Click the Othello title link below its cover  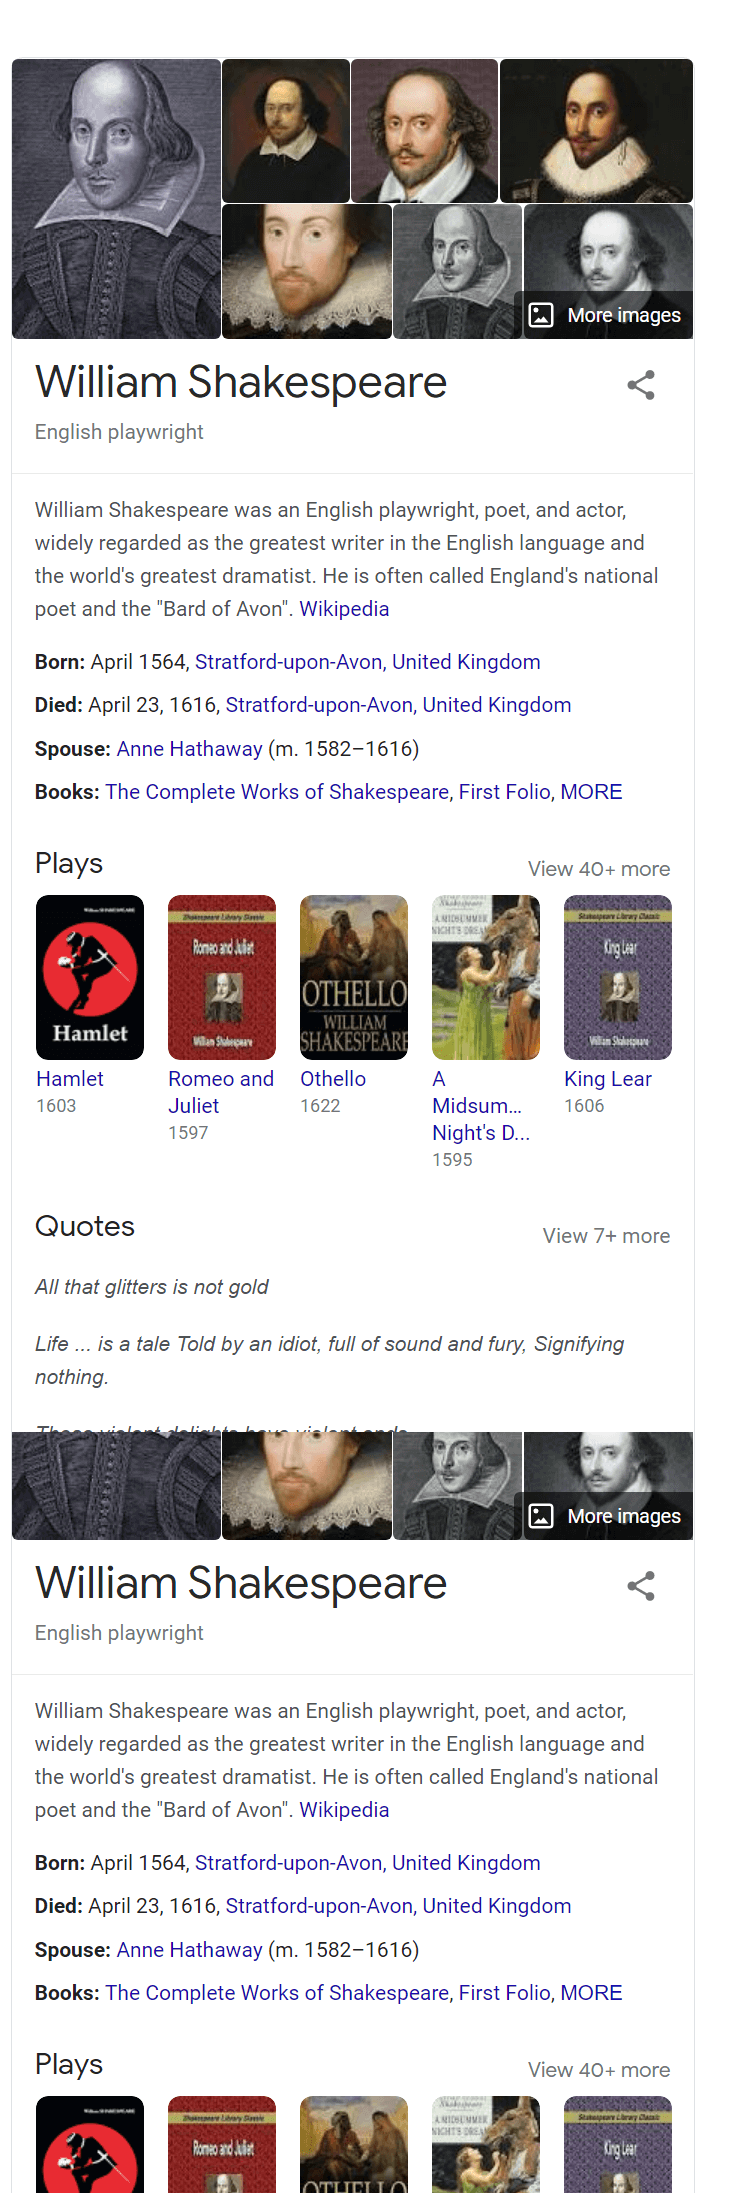[x=333, y=1079]
